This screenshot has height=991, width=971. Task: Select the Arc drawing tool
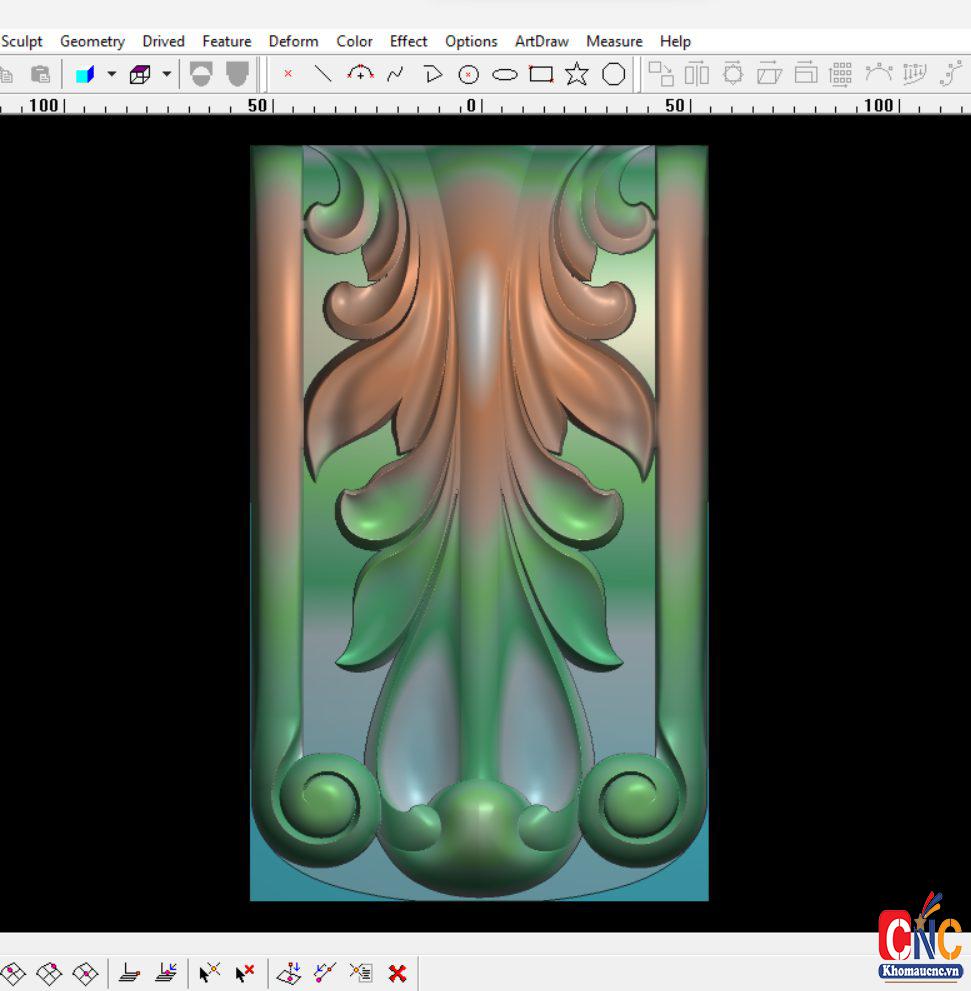pos(360,74)
